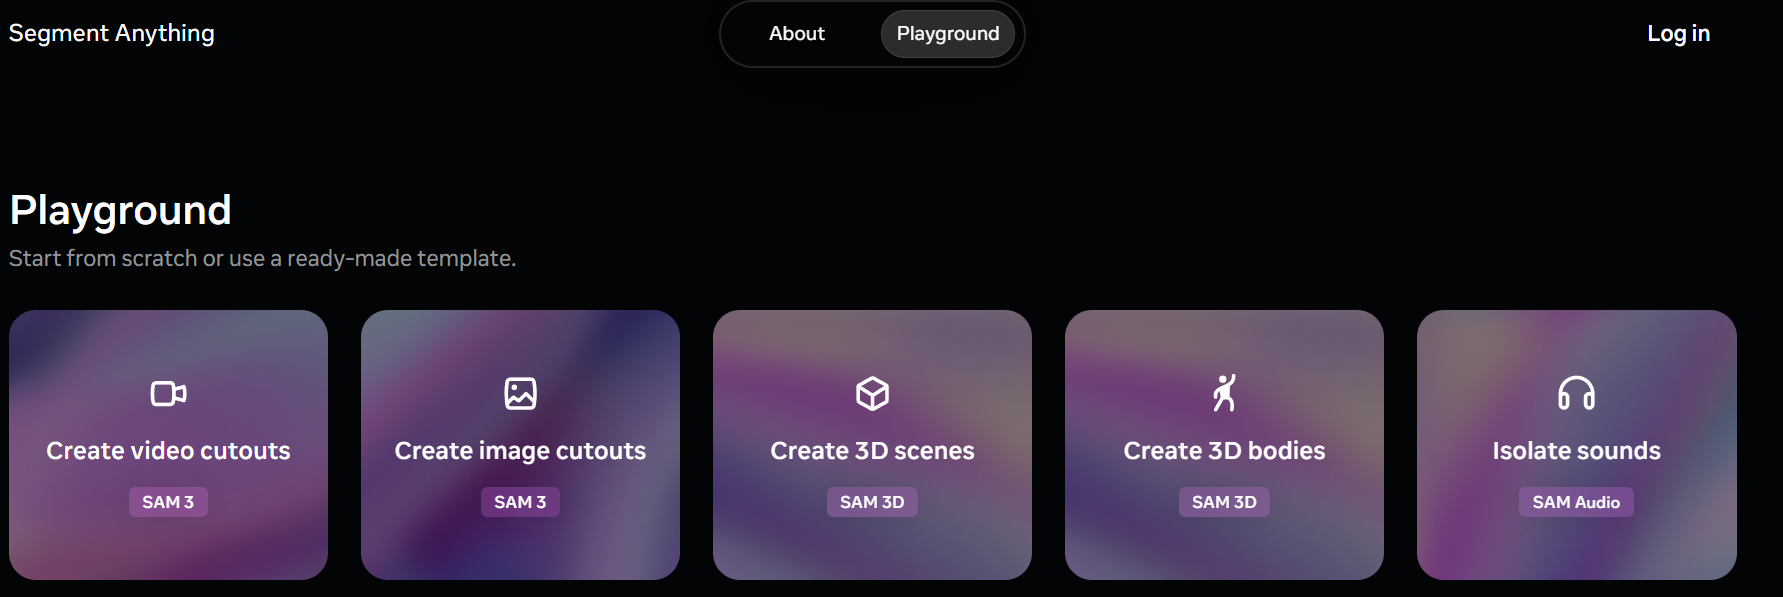The height and width of the screenshot is (597, 1783).
Task: Open the Create video cutouts title
Action: [168, 451]
